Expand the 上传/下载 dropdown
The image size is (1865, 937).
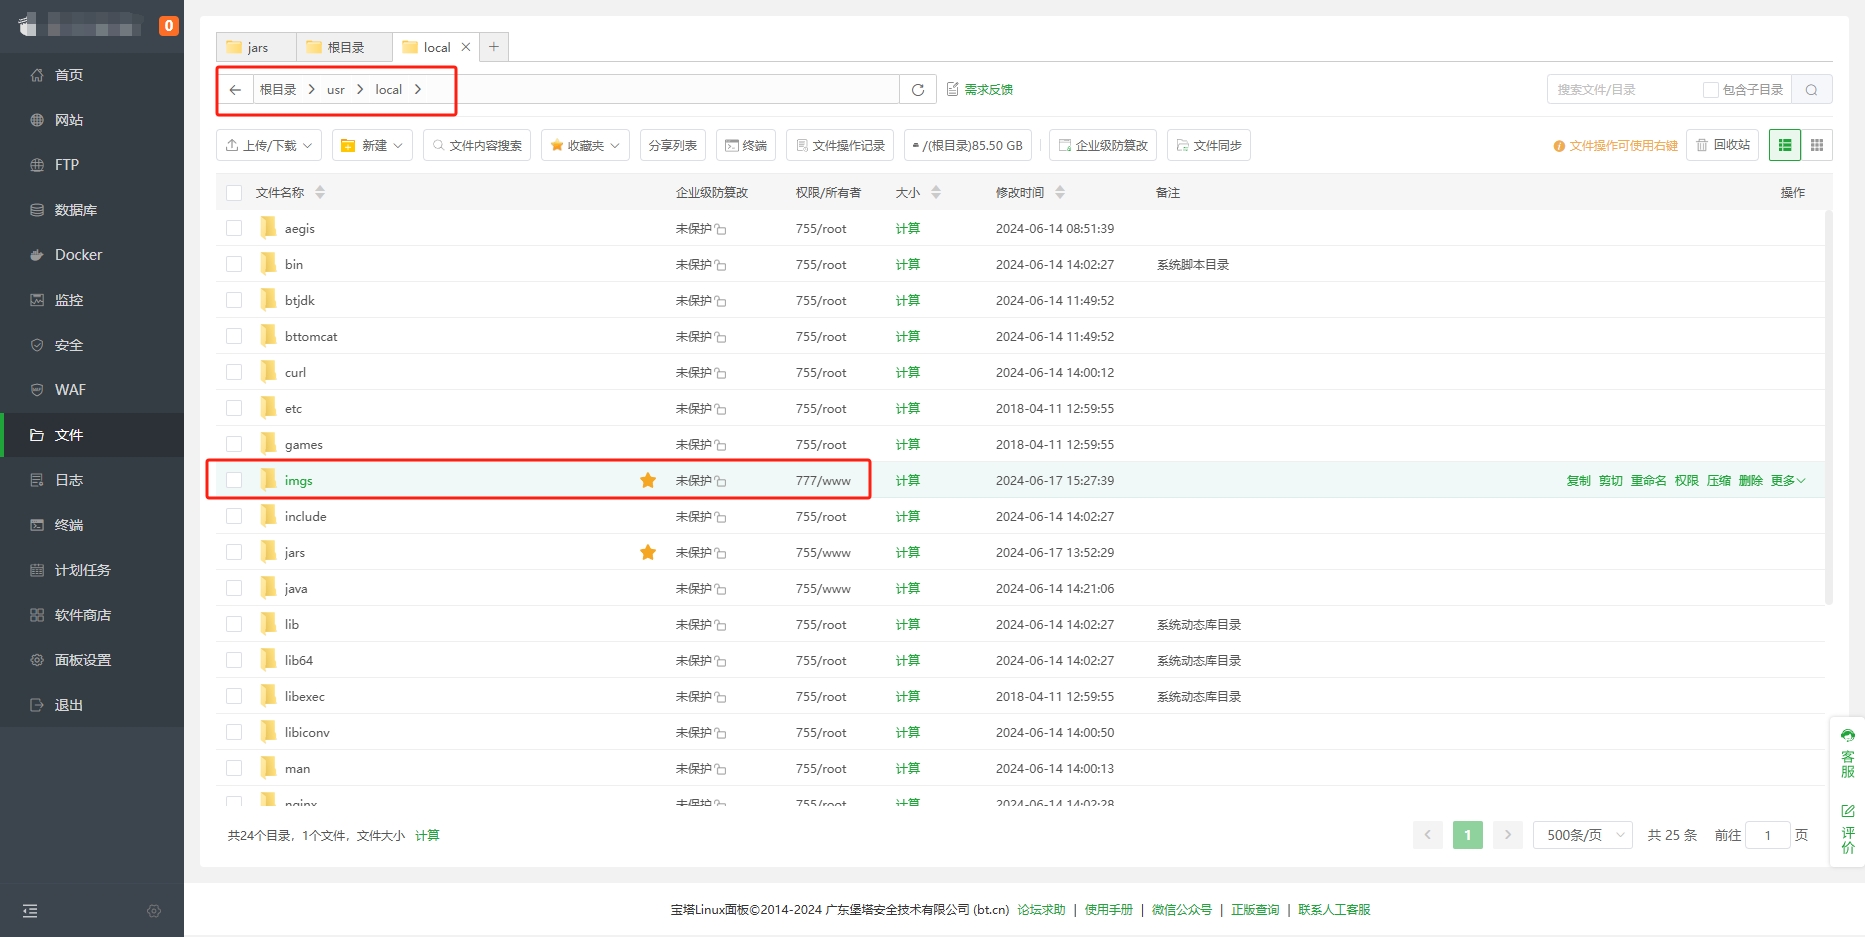point(269,146)
